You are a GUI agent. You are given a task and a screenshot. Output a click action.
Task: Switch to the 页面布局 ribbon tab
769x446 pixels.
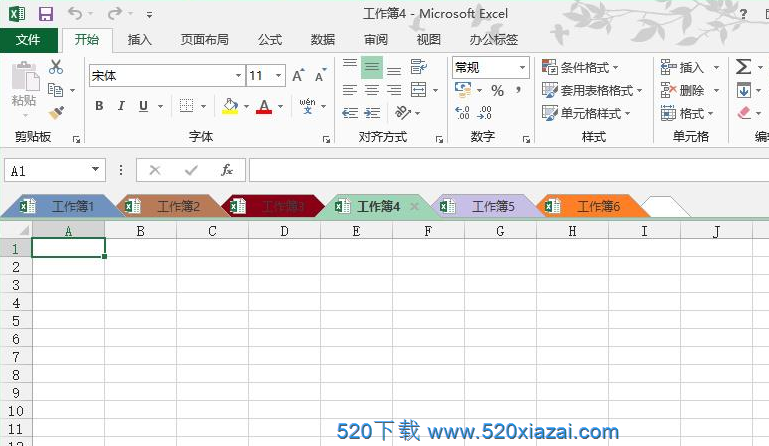click(205, 40)
